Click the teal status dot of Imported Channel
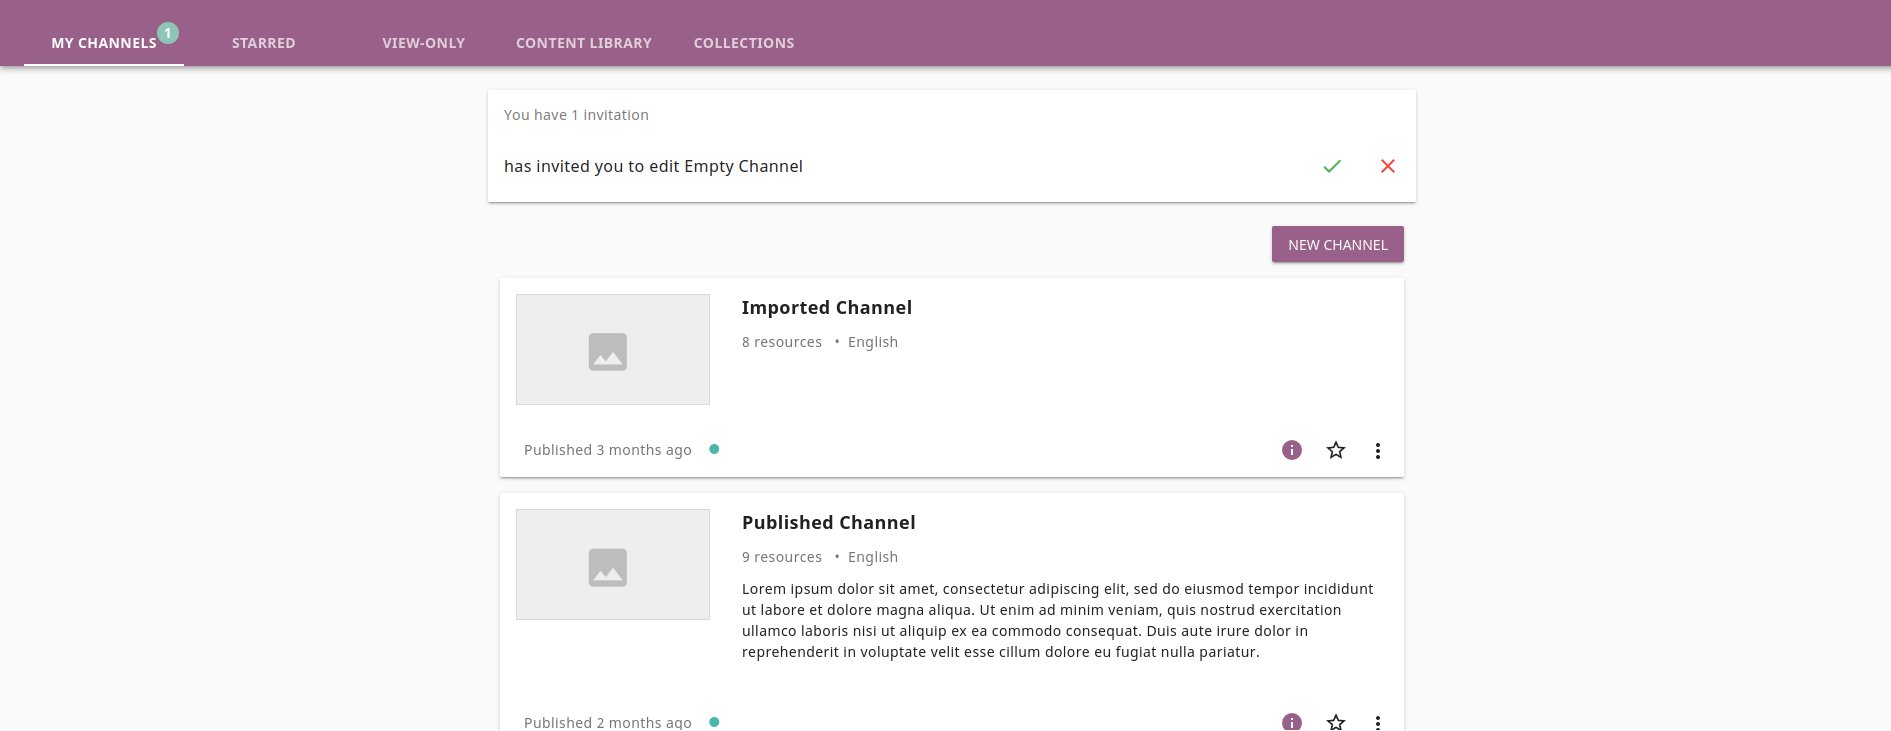Viewport: 1891px width, 731px height. [x=714, y=449]
